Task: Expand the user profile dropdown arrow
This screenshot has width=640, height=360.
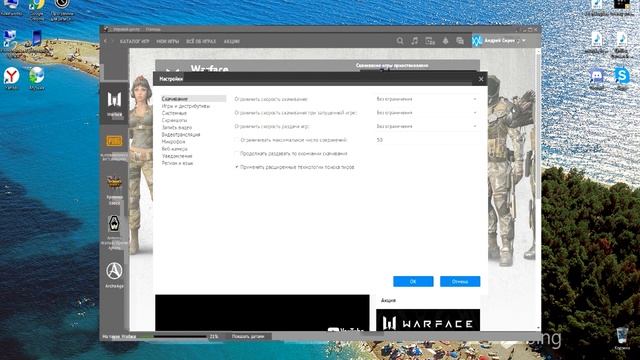Action: [524, 41]
